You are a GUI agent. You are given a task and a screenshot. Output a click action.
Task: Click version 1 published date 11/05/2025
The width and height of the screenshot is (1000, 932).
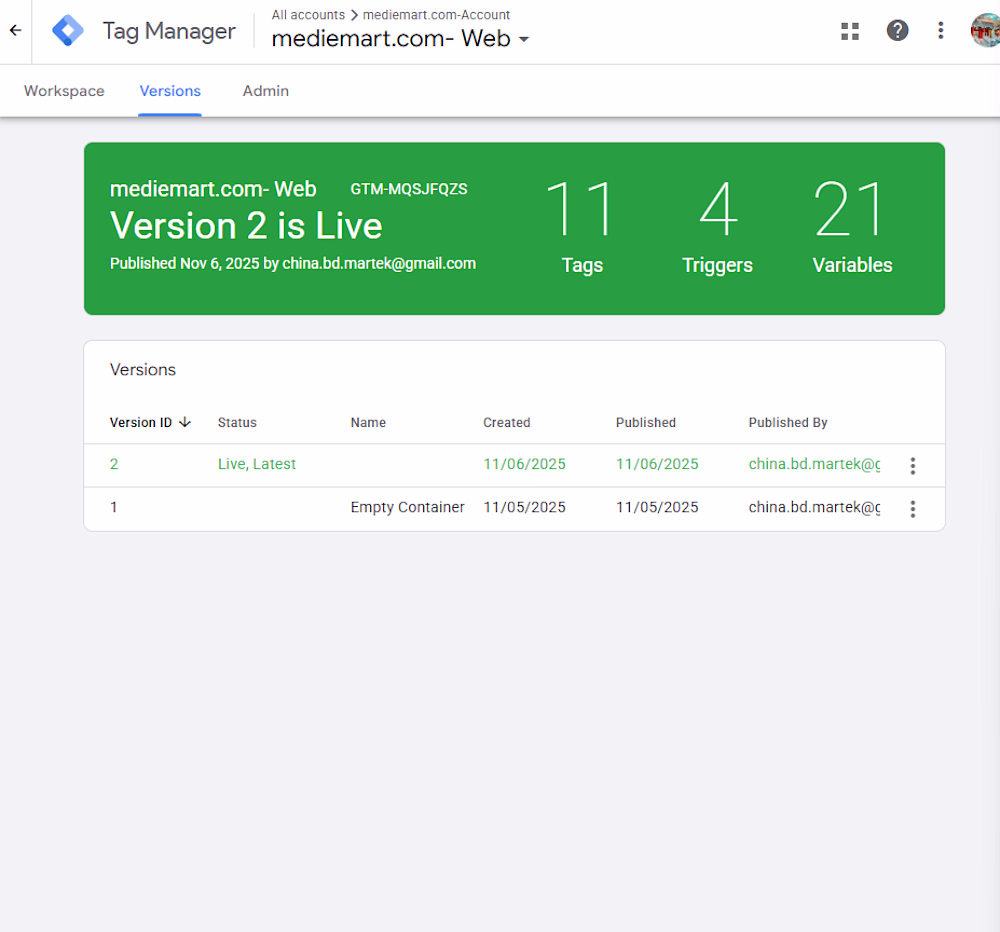[657, 507]
